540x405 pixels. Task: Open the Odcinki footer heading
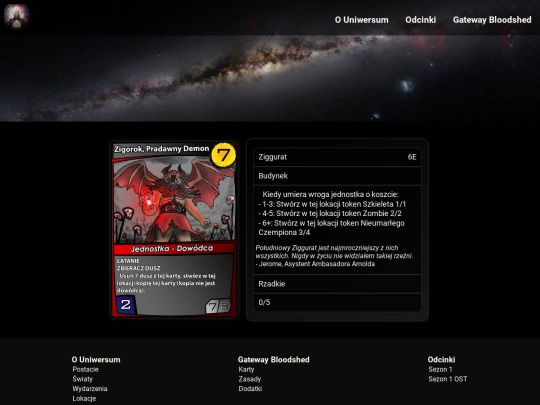[441, 360]
